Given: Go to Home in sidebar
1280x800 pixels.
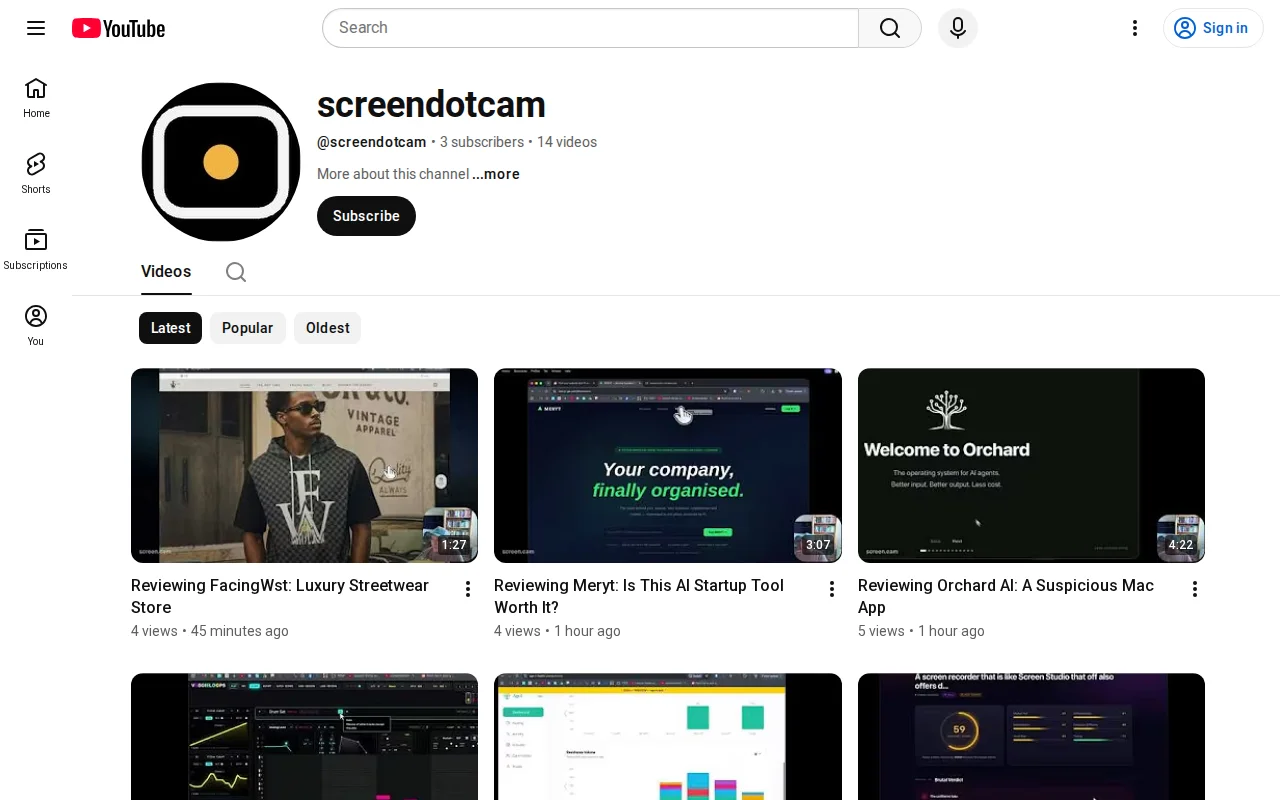Looking at the screenshot, I should [36, 98].
